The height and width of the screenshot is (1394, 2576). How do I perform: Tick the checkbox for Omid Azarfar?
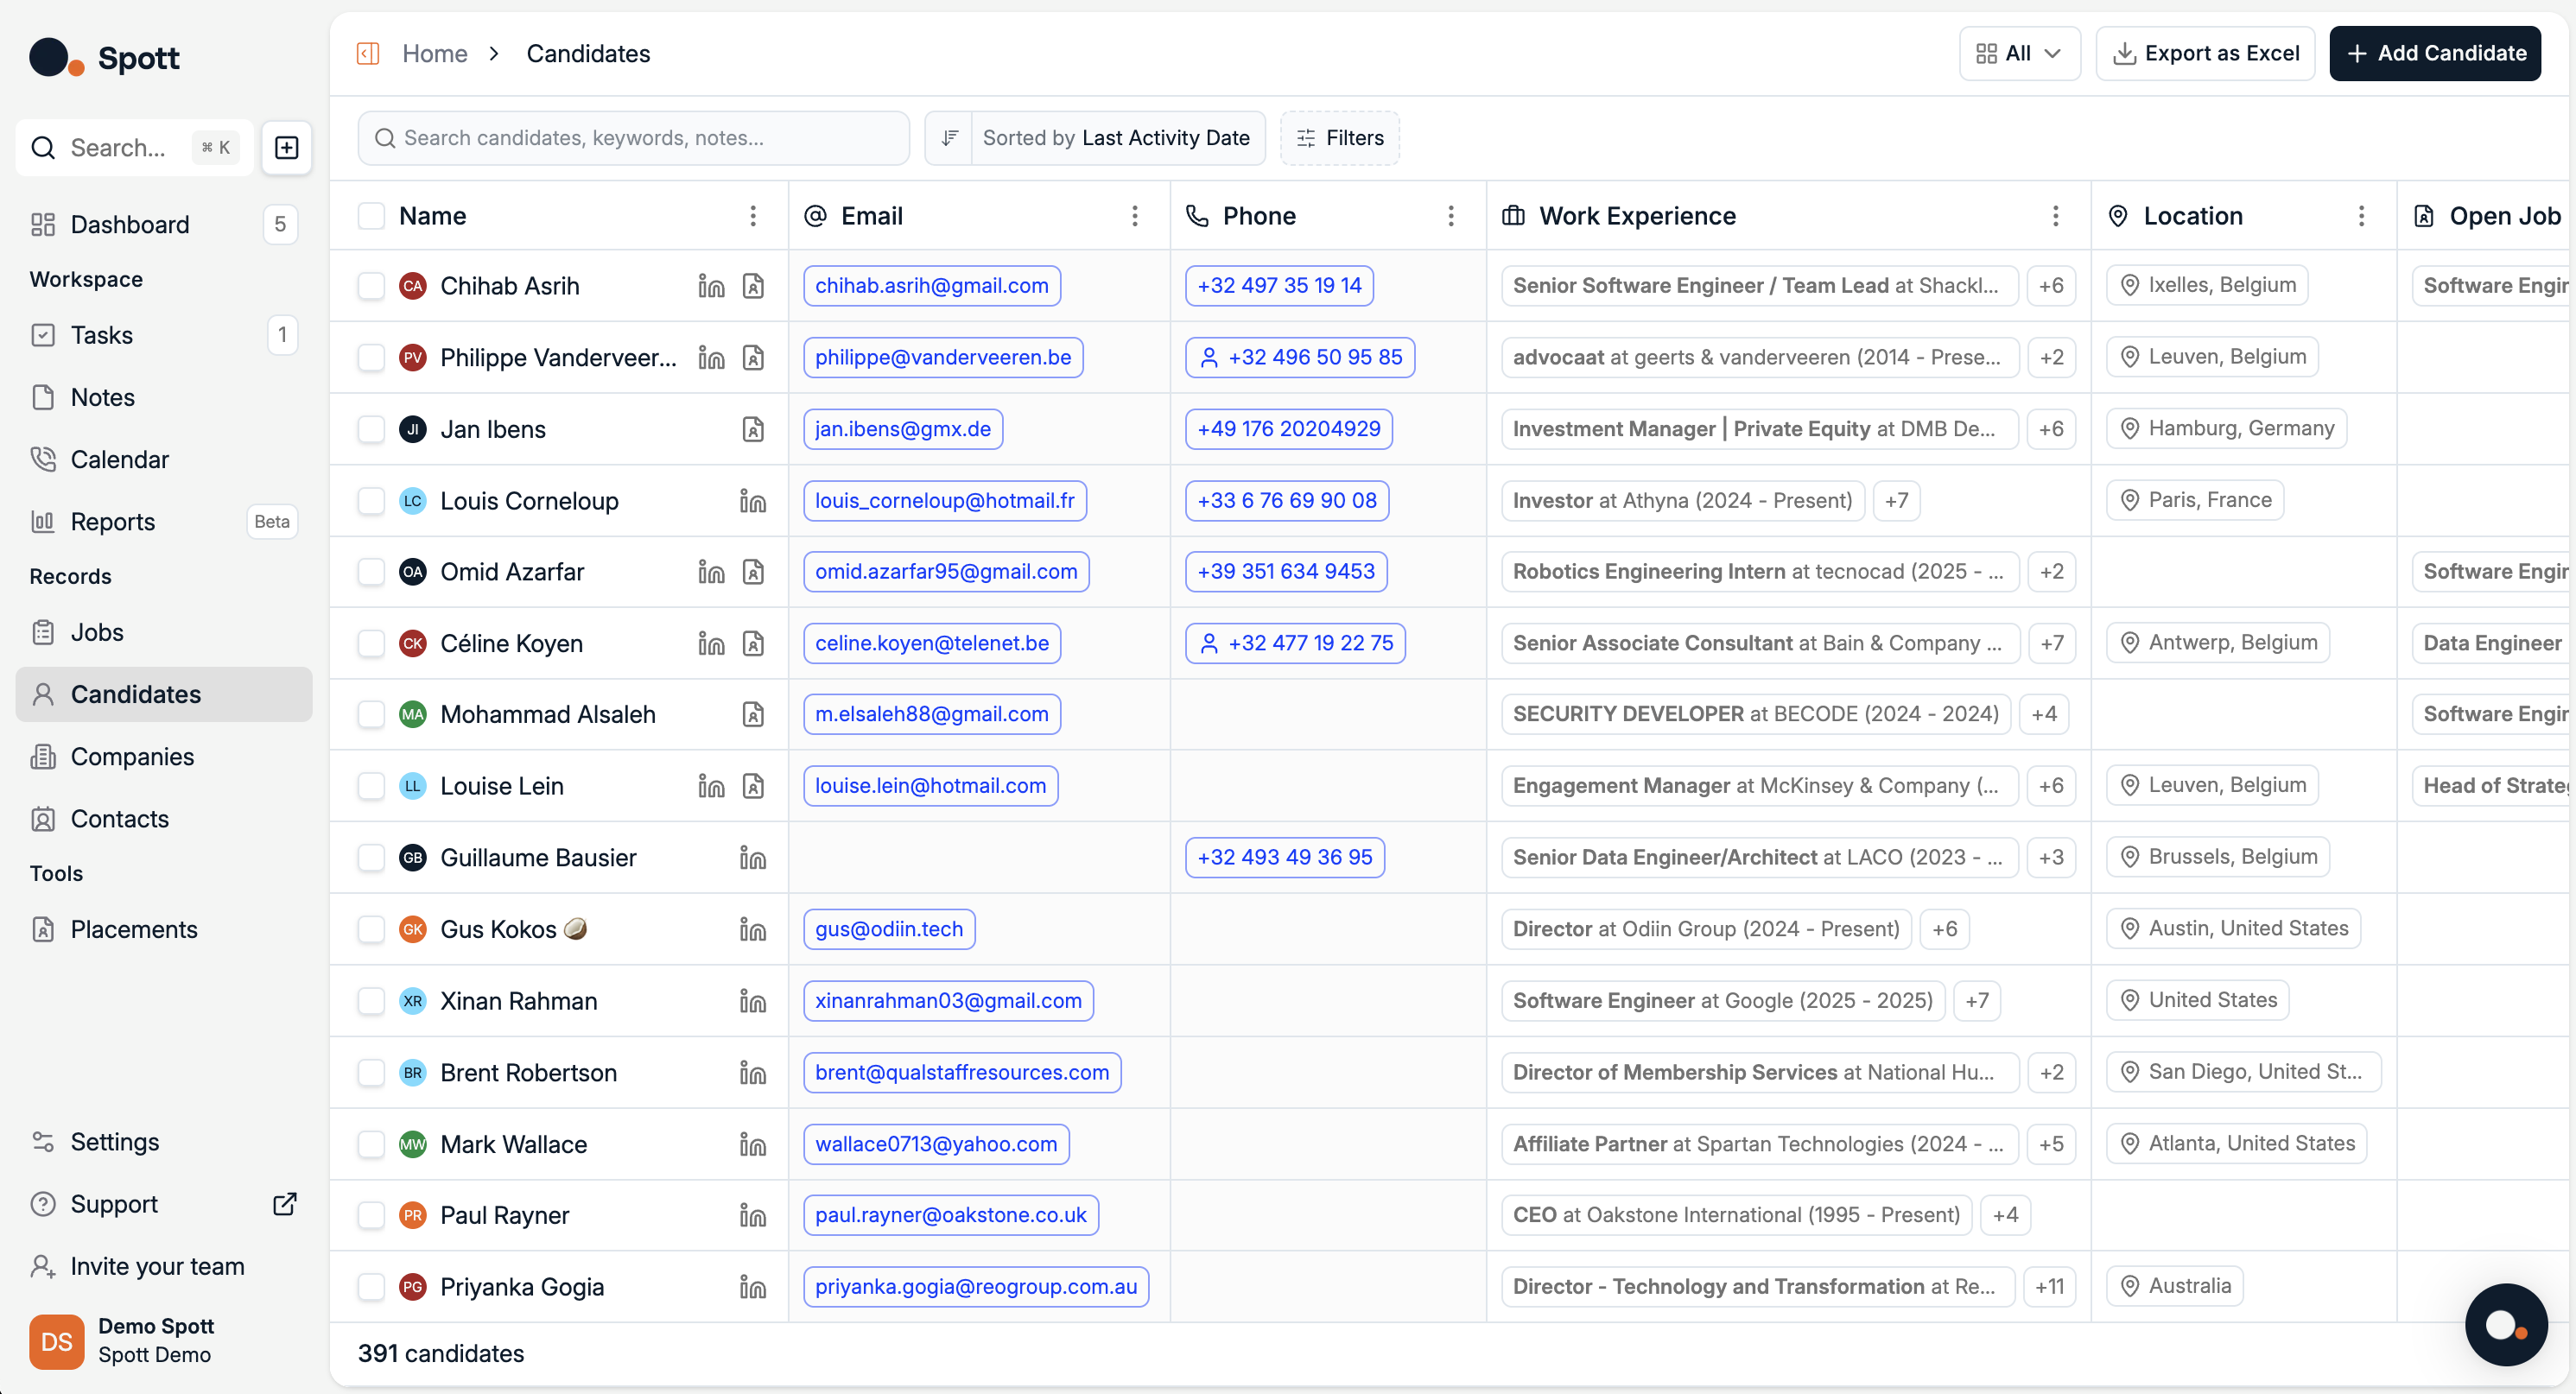(371, 572)
